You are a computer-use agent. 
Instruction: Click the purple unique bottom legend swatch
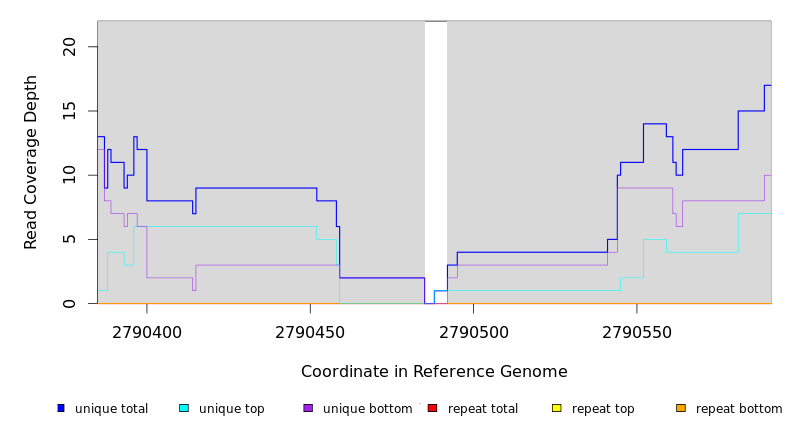tap(308, 408)
